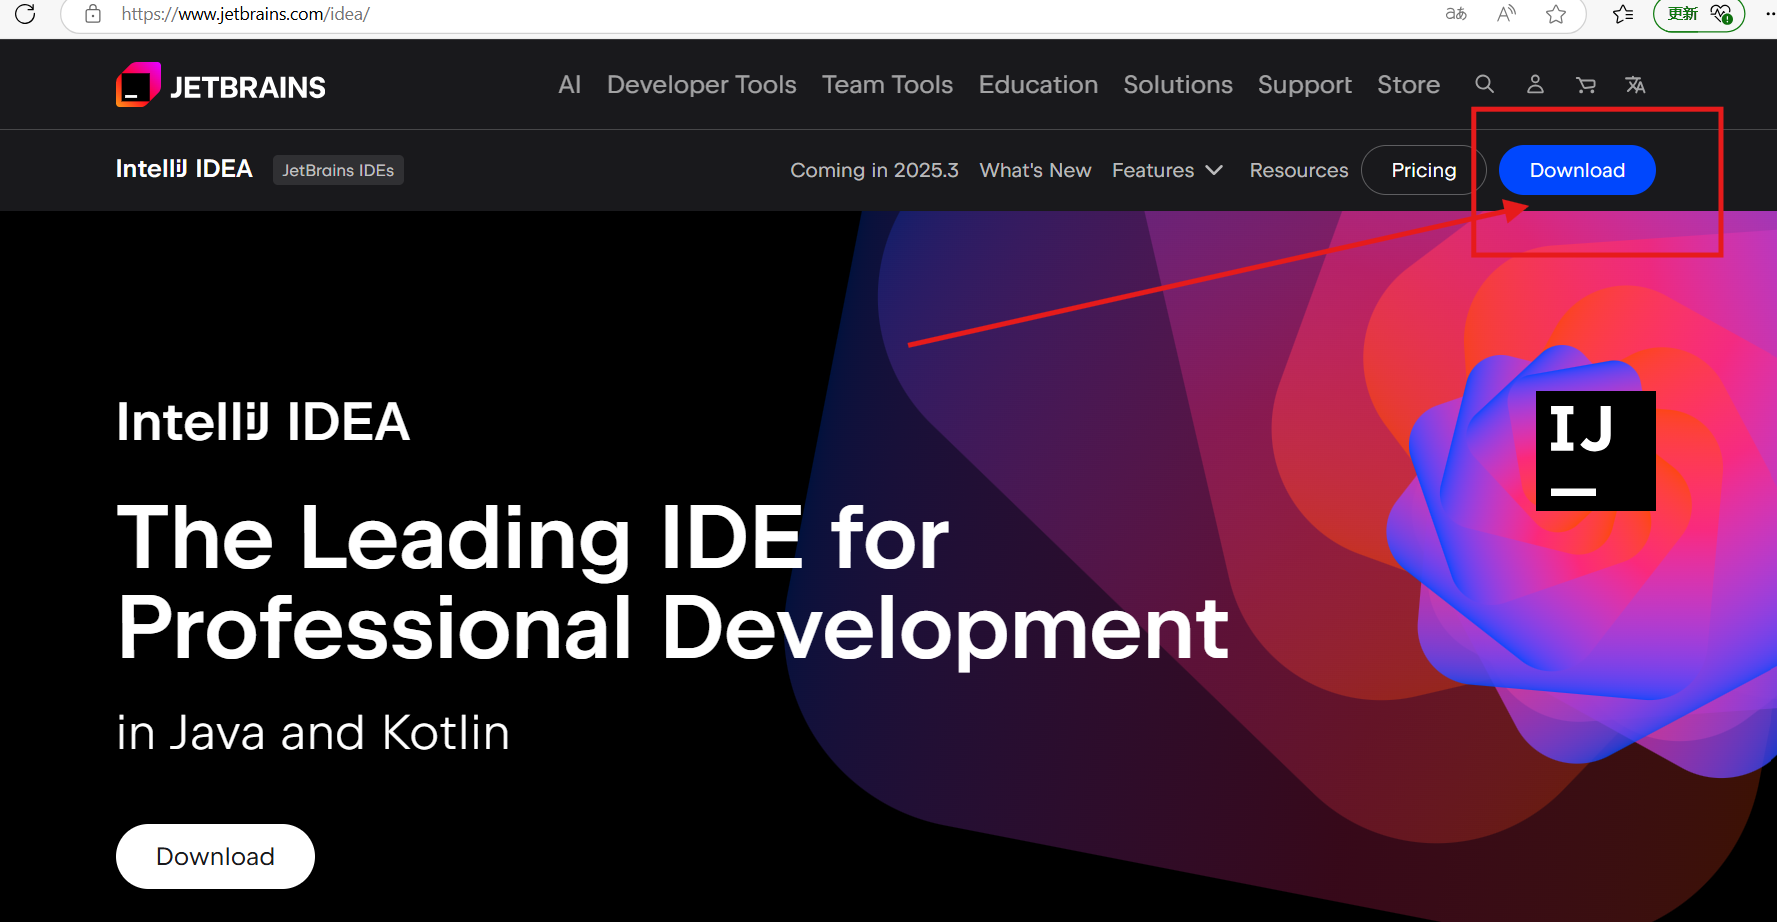The width and height of the screenshot is (1777, 922).
Task: Reload the page with the refresh icon
Action: click(25, 14)
